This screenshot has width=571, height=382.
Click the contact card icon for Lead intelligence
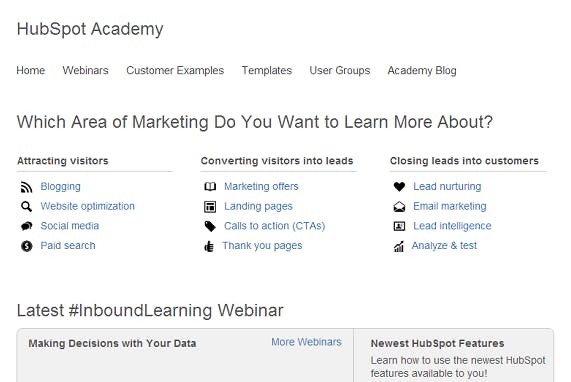pyautogui.click(x=399, y=226)
